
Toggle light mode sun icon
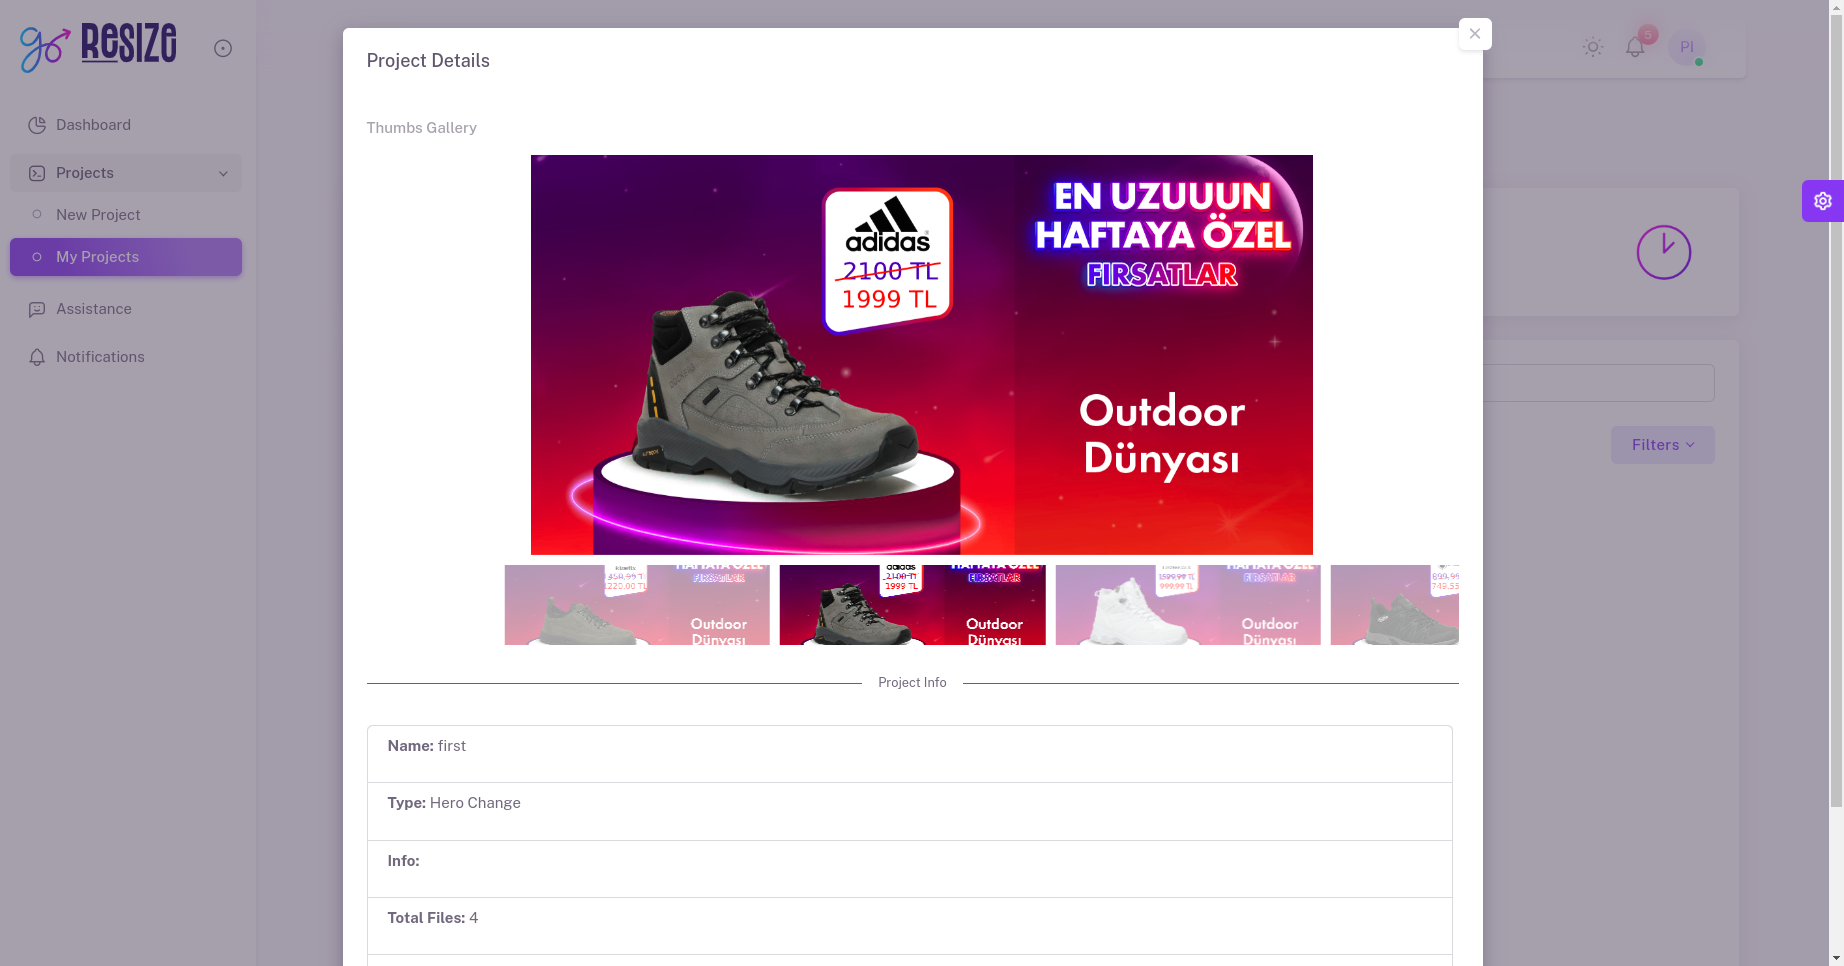pyautogui.click(x=1593, y=47)
